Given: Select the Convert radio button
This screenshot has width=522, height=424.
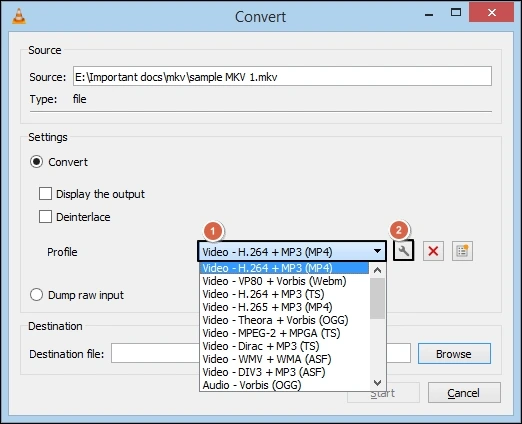Looking at the screenshot, I should [36, 162].
